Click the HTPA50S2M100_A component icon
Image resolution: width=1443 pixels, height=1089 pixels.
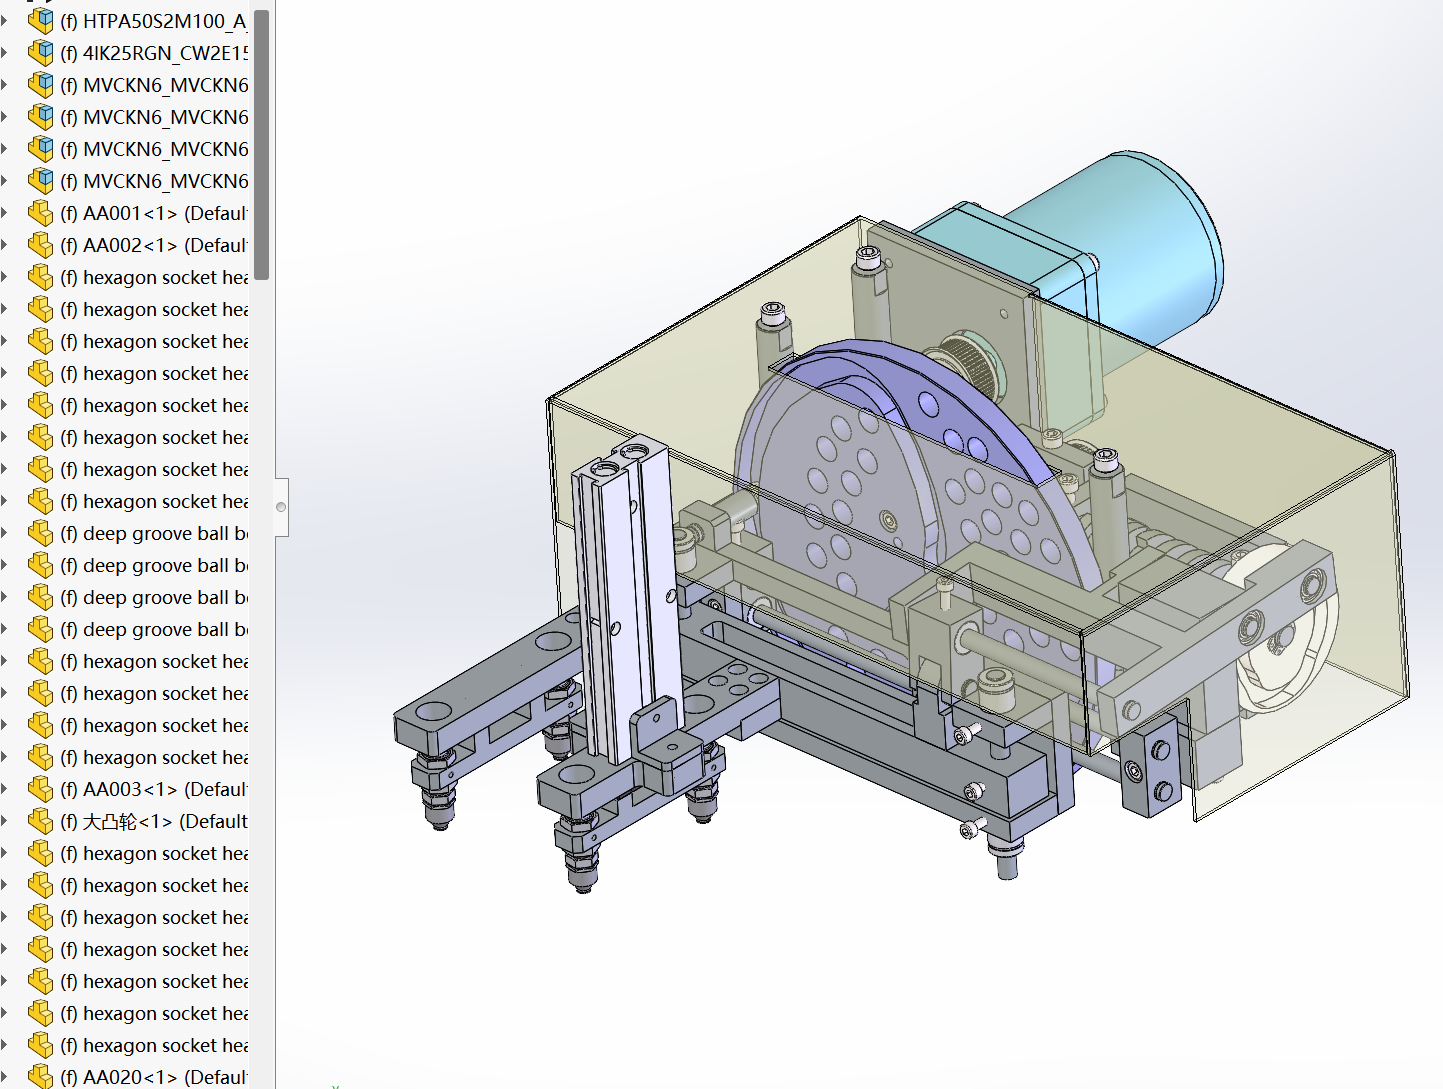point(41,21)
